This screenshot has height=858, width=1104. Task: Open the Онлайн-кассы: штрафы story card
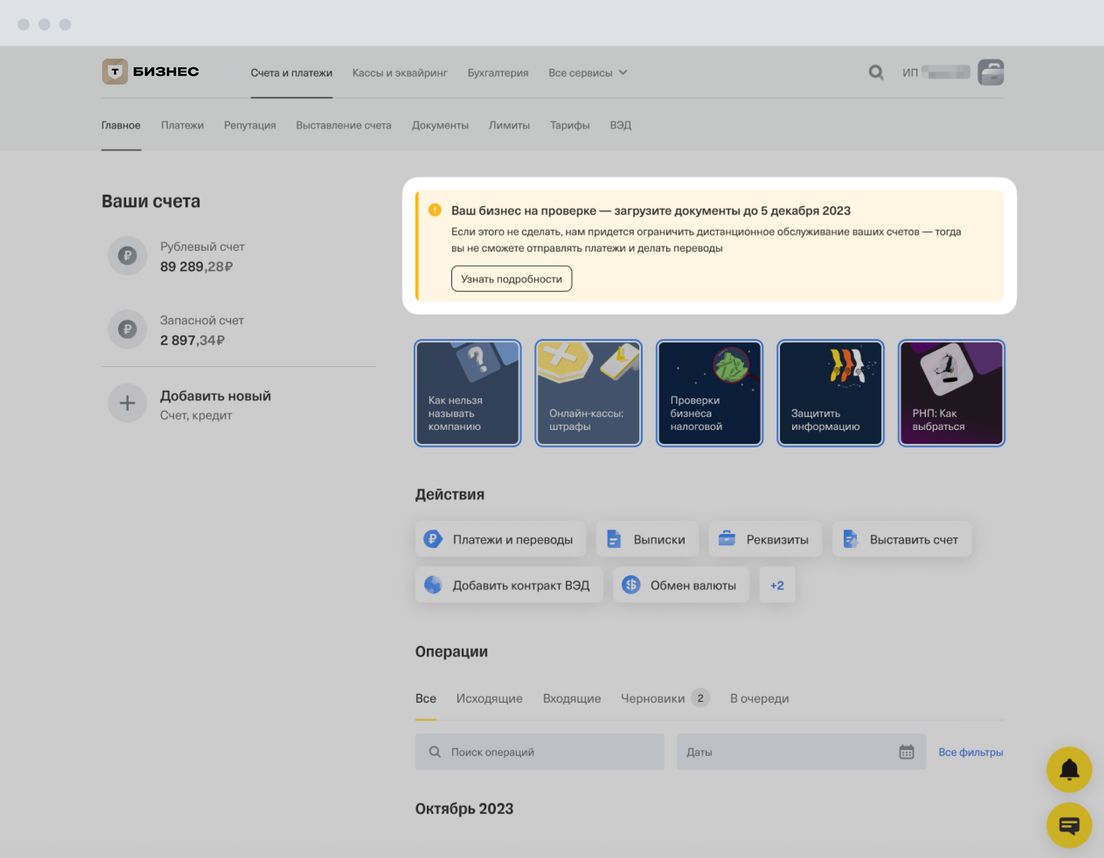pos(588,393)
